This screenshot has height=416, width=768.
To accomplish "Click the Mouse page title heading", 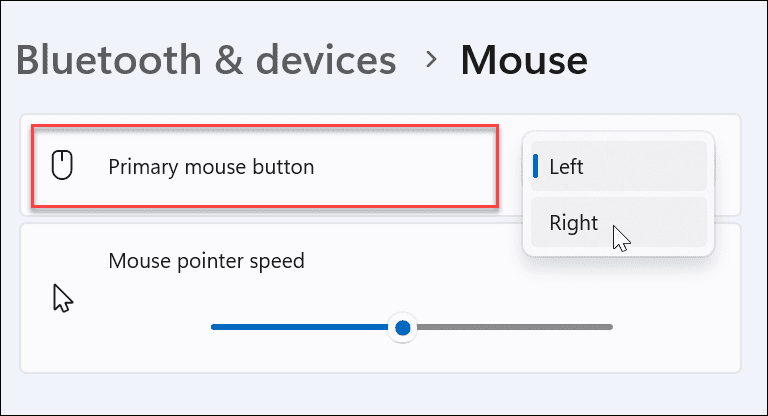I will click(523, 61).
